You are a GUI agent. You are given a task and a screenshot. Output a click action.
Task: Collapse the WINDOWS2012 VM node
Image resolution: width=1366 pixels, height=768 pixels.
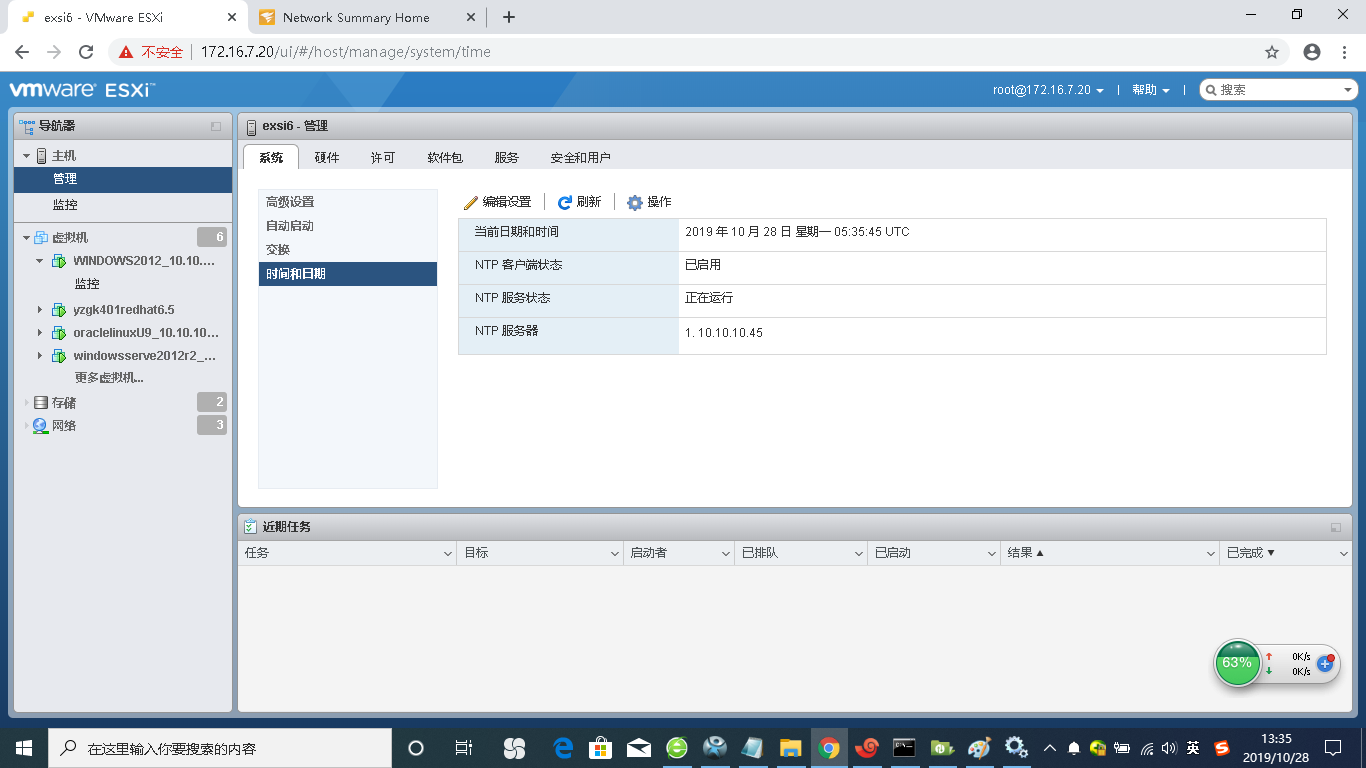(x=40, y=261)
